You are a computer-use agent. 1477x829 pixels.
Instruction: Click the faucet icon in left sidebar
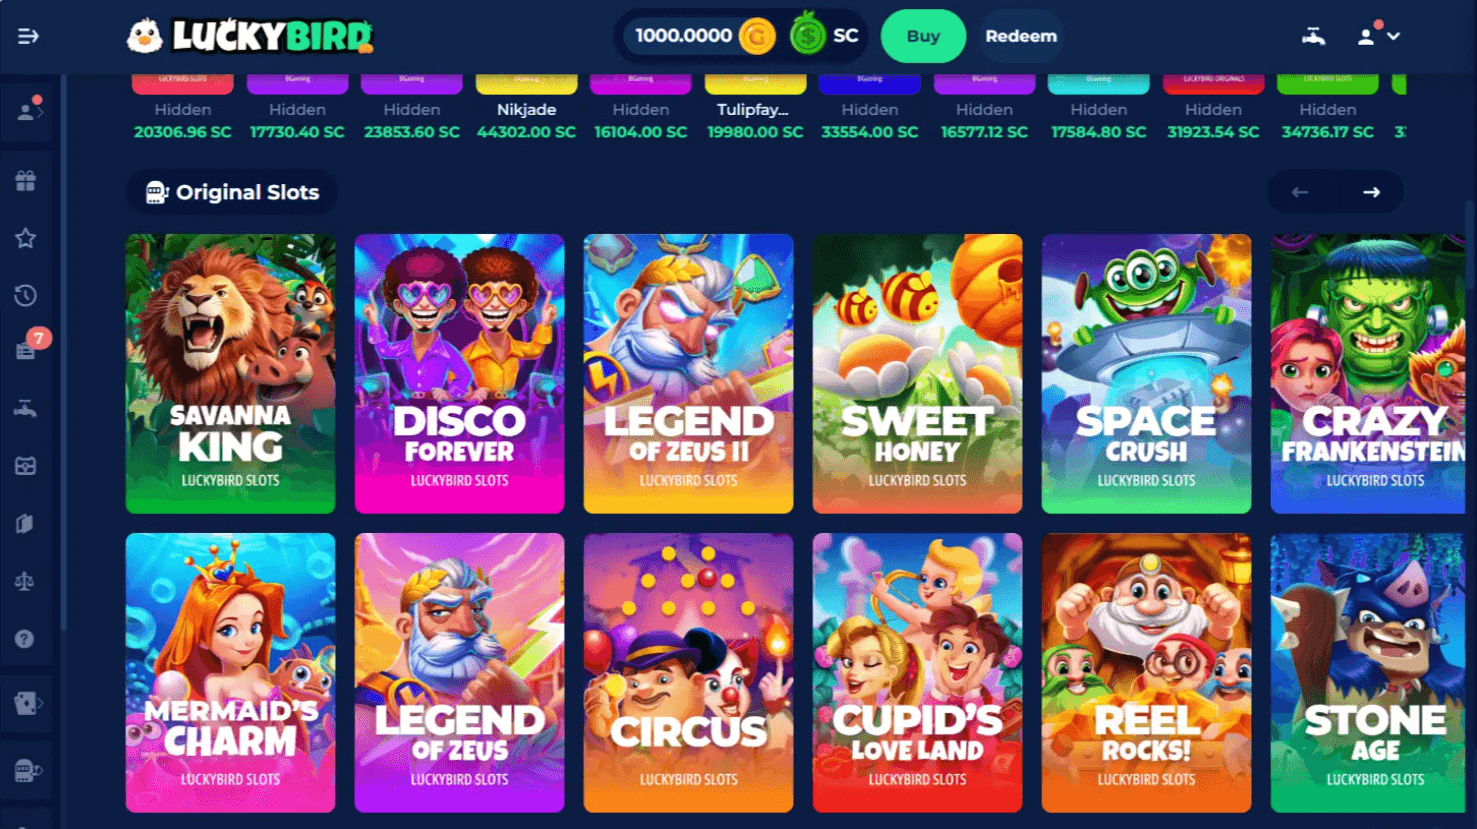pos(26,409)
